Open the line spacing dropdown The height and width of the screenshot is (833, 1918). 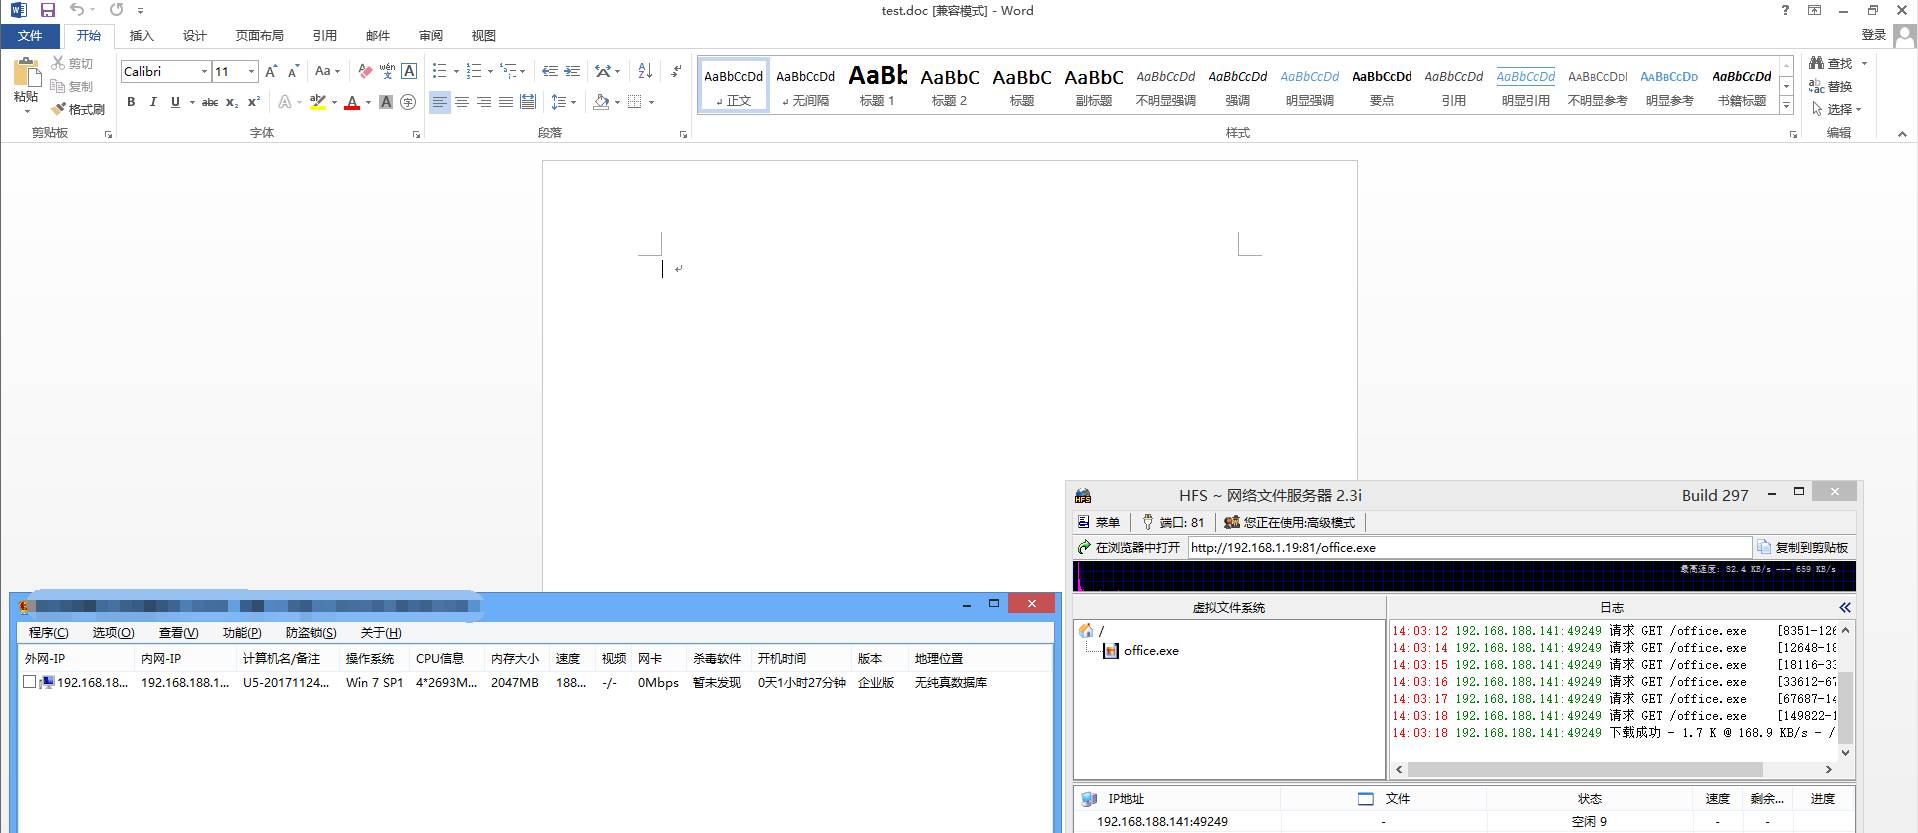tap(563, 102)
